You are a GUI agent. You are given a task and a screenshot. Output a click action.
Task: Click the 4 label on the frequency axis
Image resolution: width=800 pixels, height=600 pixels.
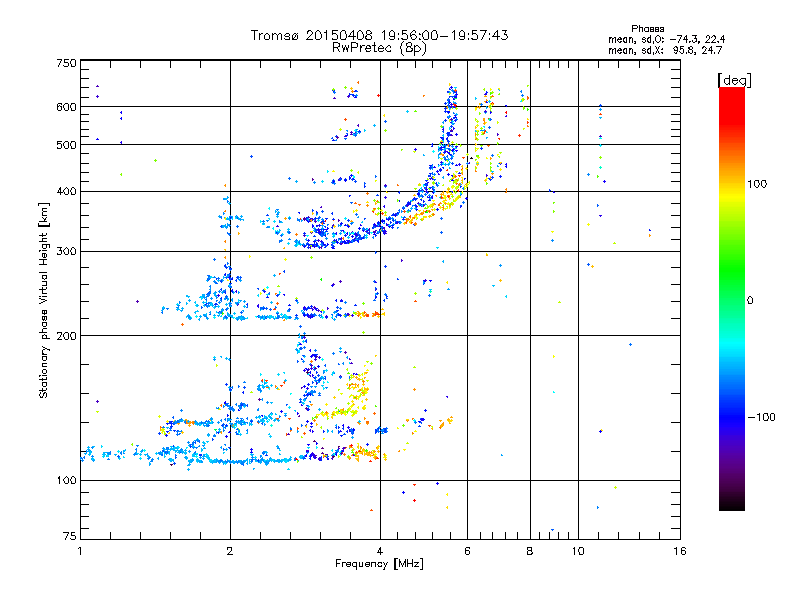click(x=380, y=551)
